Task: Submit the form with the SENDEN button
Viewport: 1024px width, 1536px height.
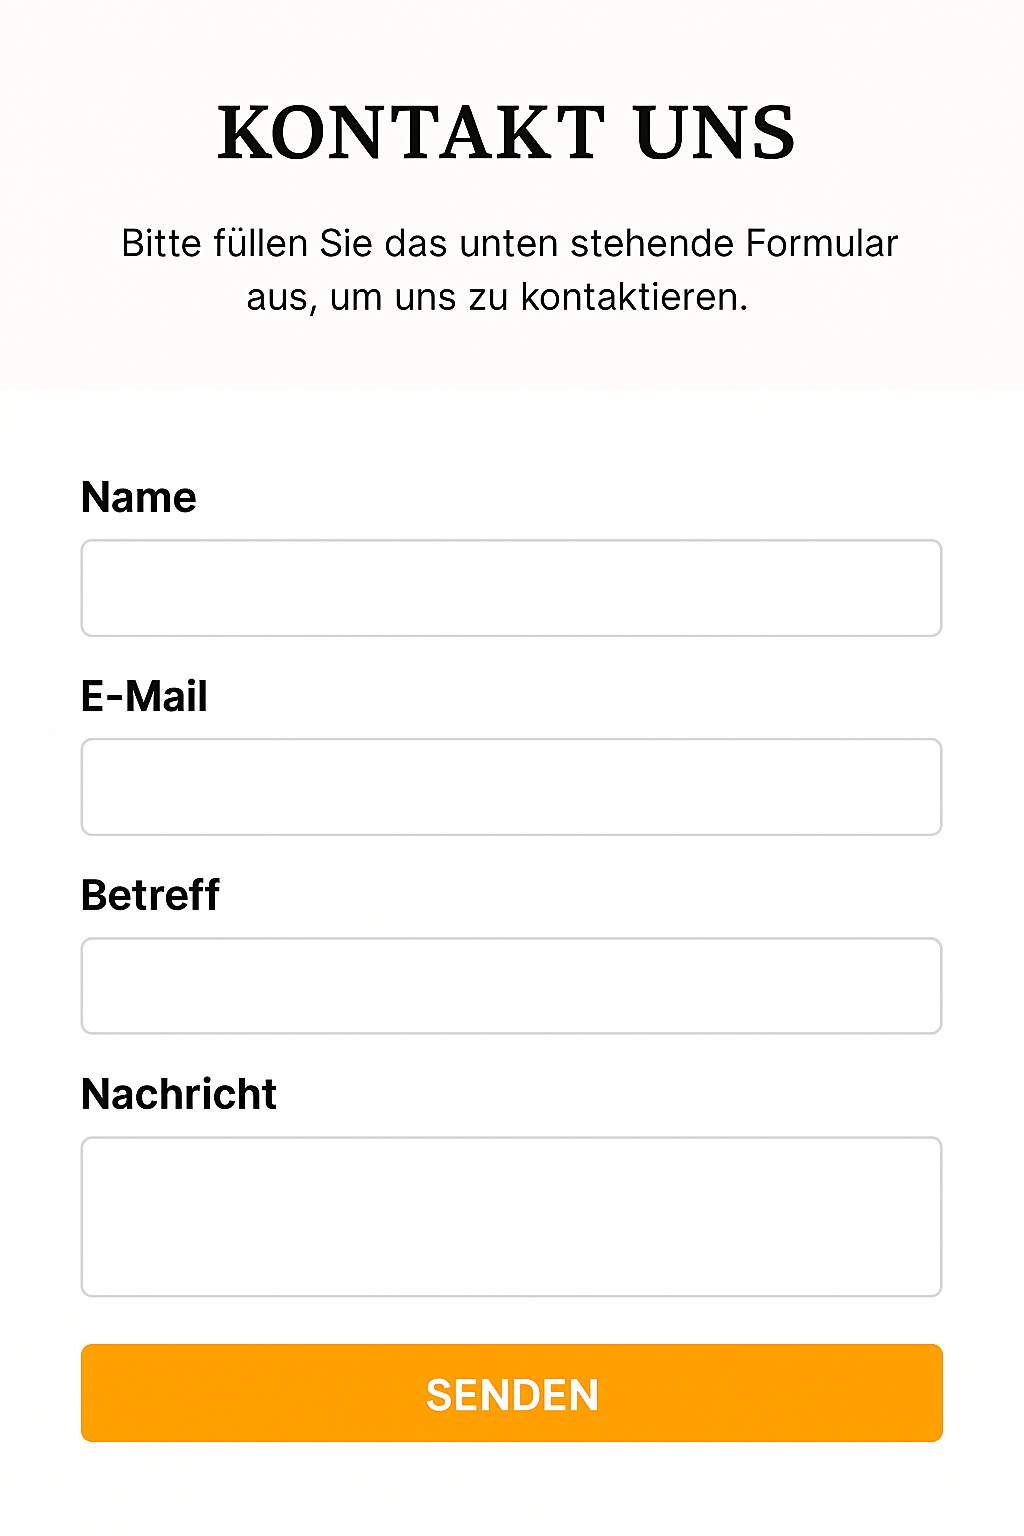Action: pos(511,1393)
